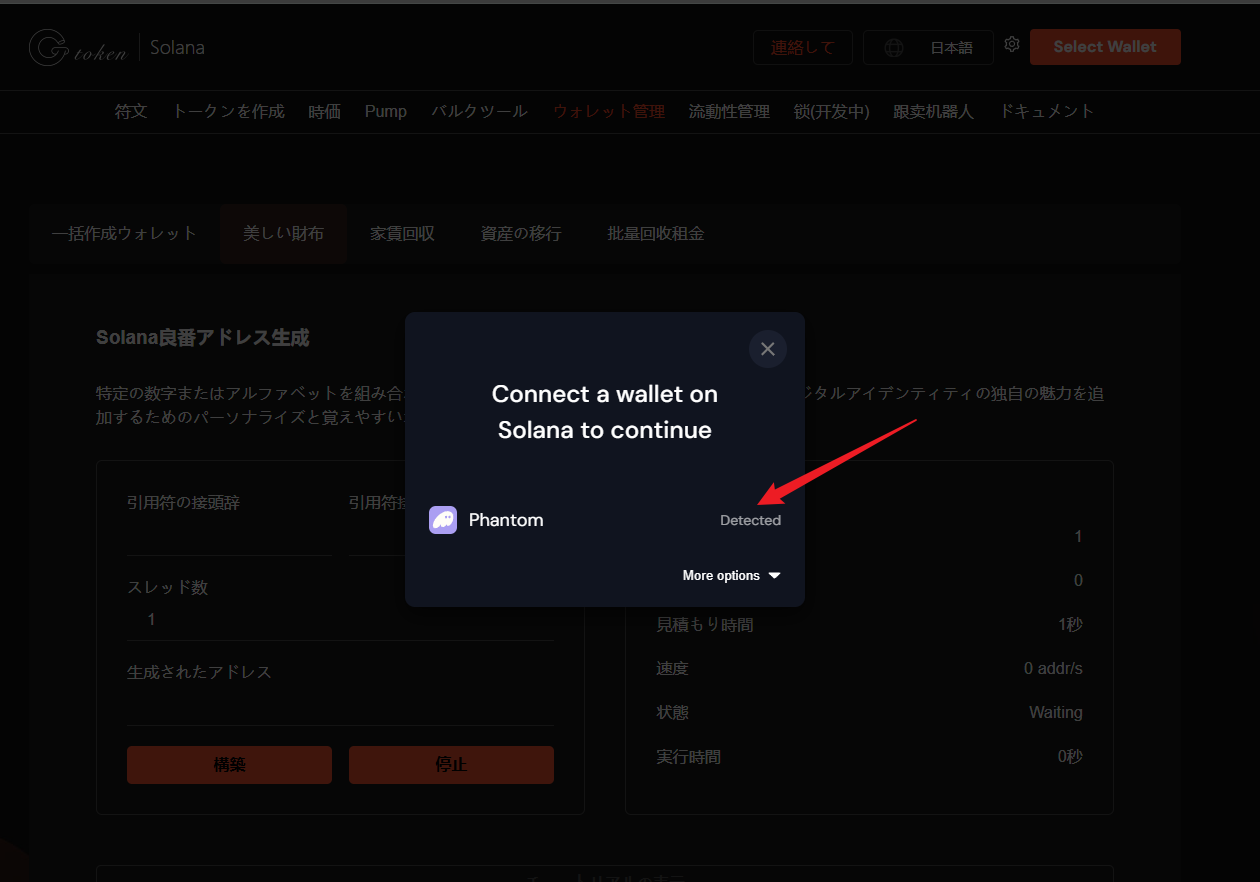Click the 連絡して contact button
This screenshot has height=882, width=1260.
click(802, 48)
